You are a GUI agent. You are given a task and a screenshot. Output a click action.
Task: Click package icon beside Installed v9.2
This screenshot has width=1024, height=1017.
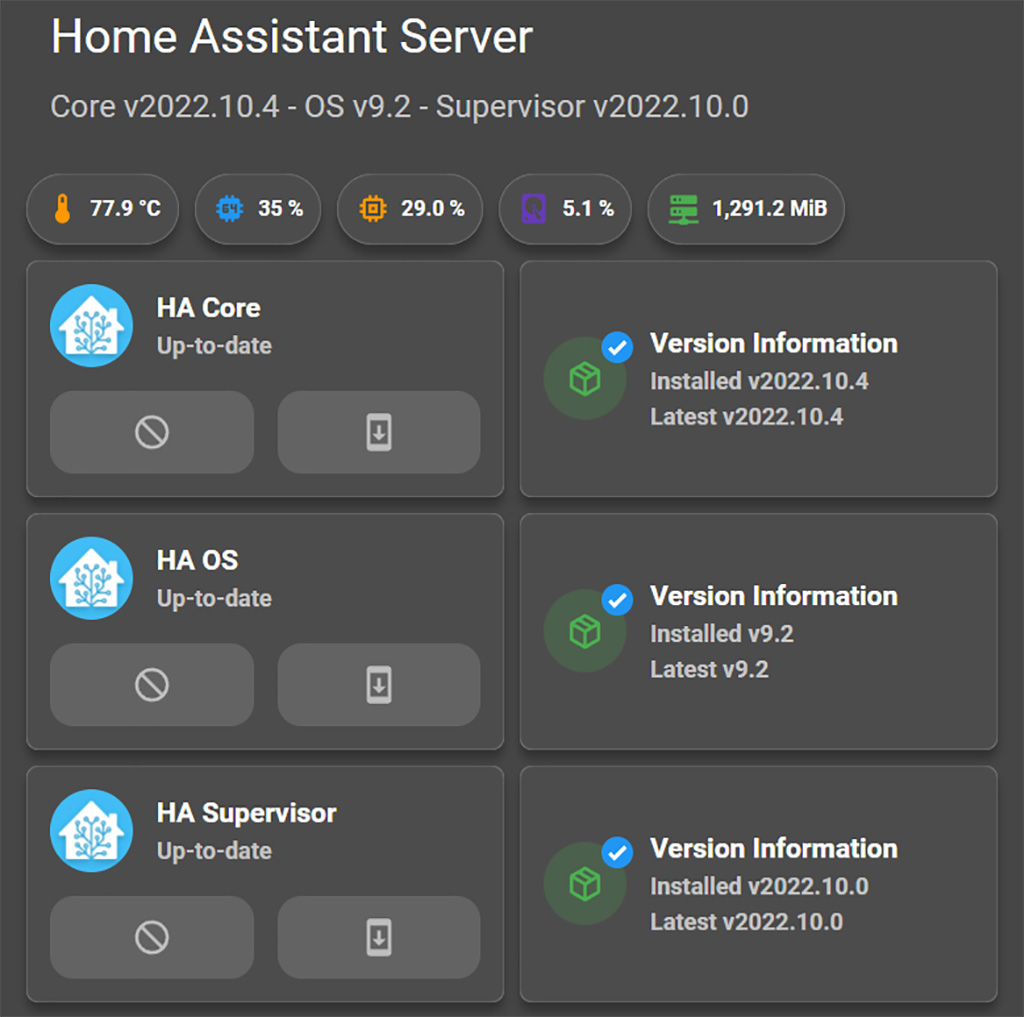[584, 632]
